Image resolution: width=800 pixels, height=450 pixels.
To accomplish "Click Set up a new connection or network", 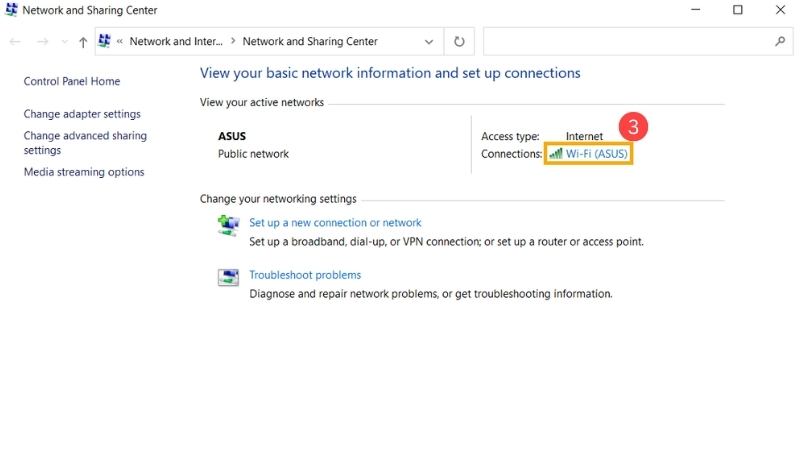I will [x=335, y=222].
